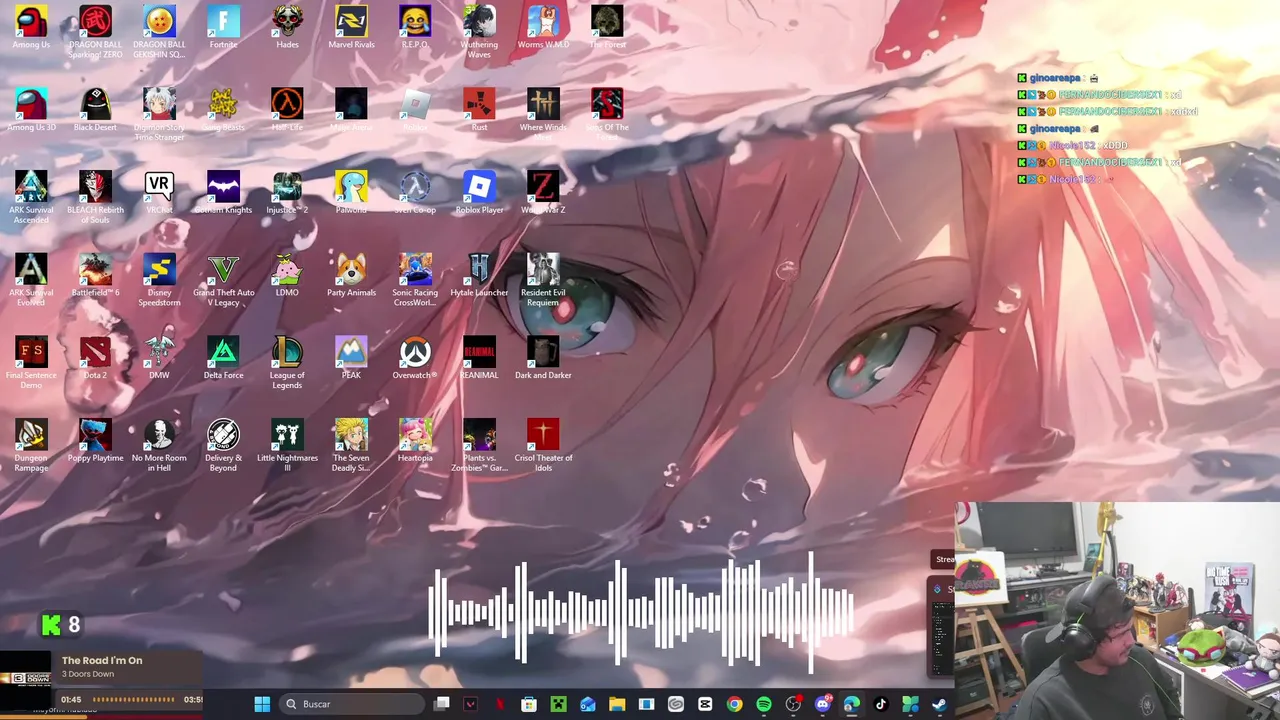Open File Explorer from the taskbar
Image resolution: width=1280 pixels, height=720 pixels.
[617, 704]
